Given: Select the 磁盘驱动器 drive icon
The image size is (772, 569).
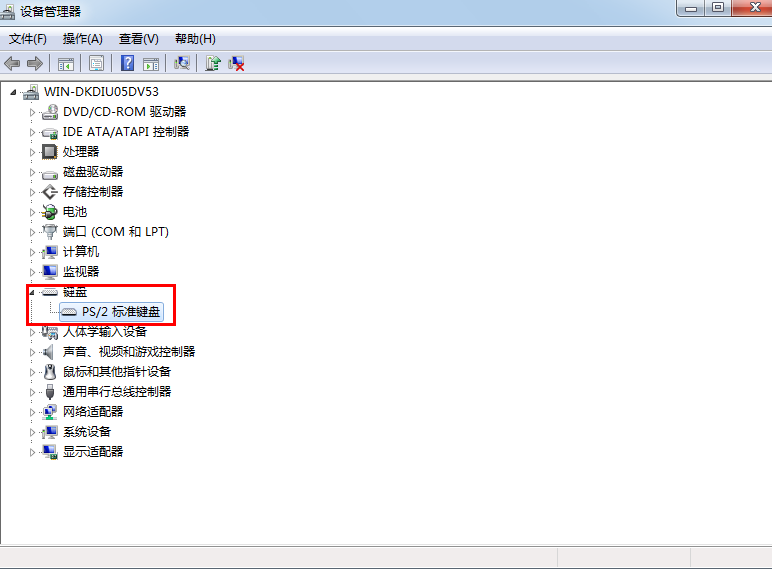Looking at the screenshot, I should click(50, 173).
